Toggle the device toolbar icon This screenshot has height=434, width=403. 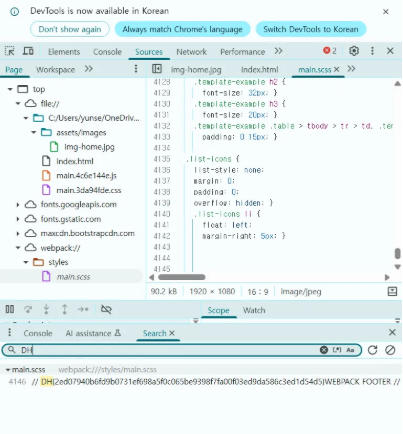tap(28, 51)
